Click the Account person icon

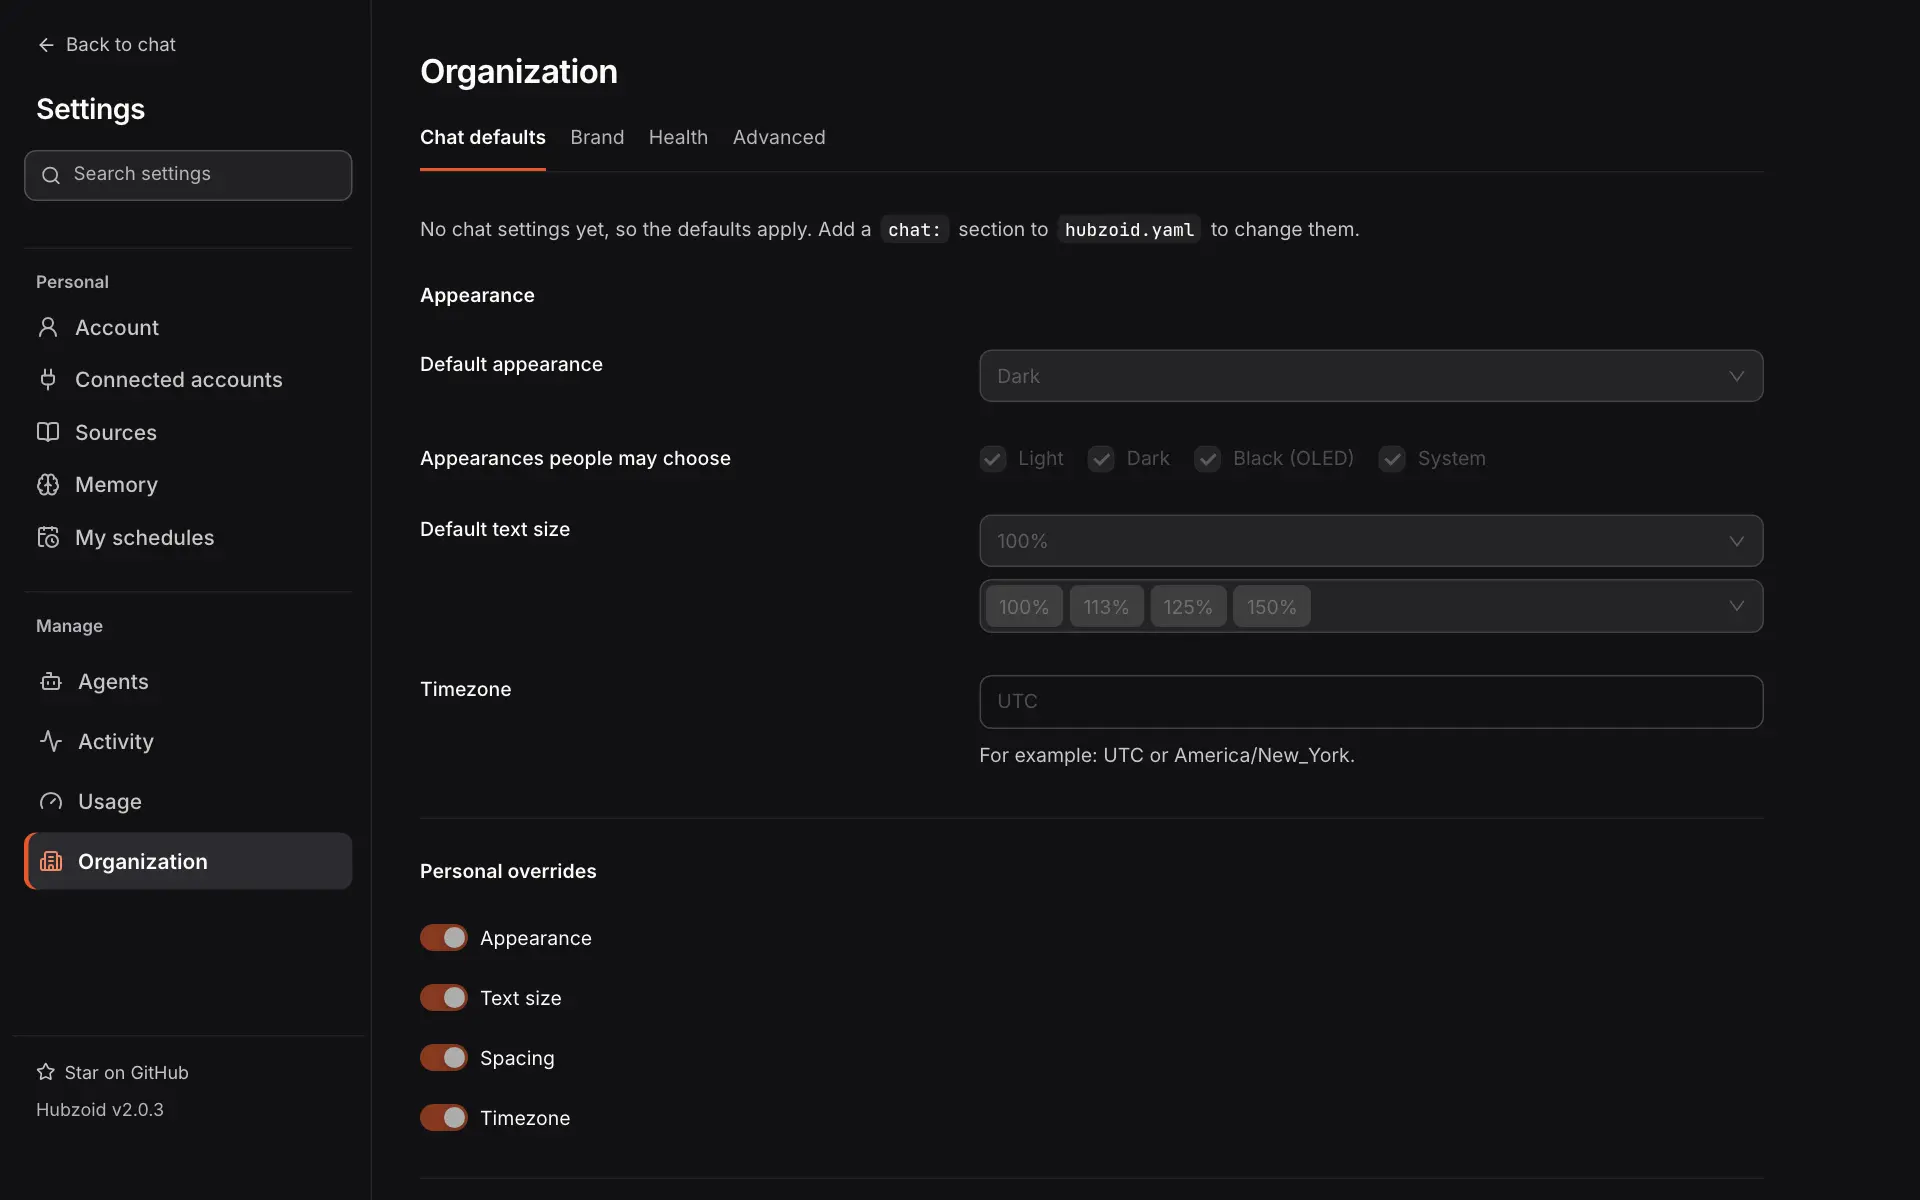pos(48,327)
